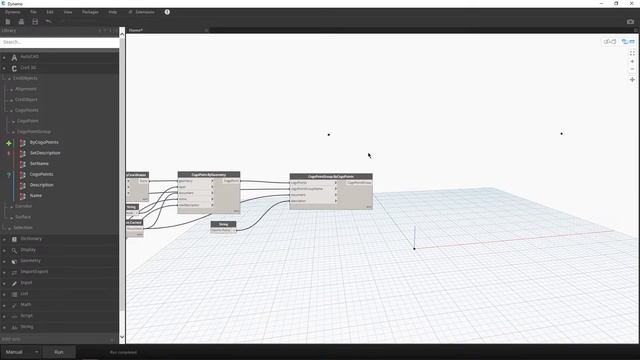
Task: Expand the CogoPoint subitem
Action: 13,122
